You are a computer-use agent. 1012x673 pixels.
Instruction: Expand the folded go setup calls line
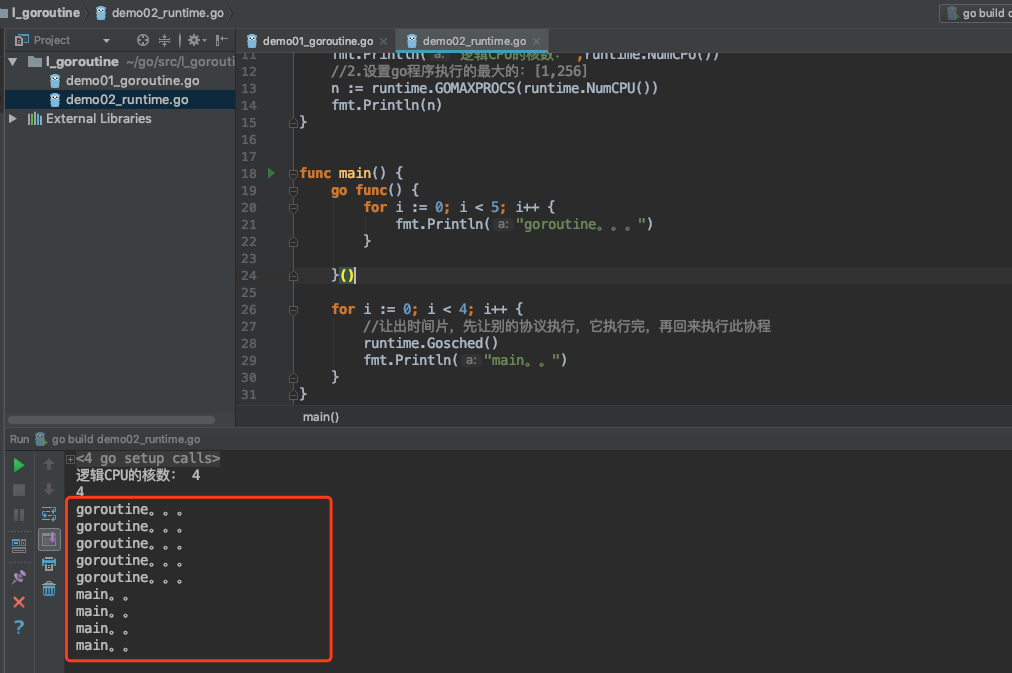70,459
